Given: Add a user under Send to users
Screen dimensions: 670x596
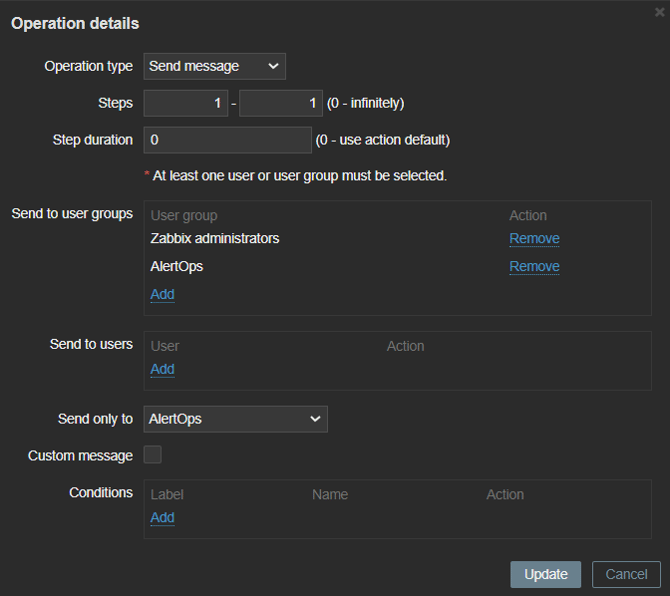Looking at the screenshot, I should 162,369.
